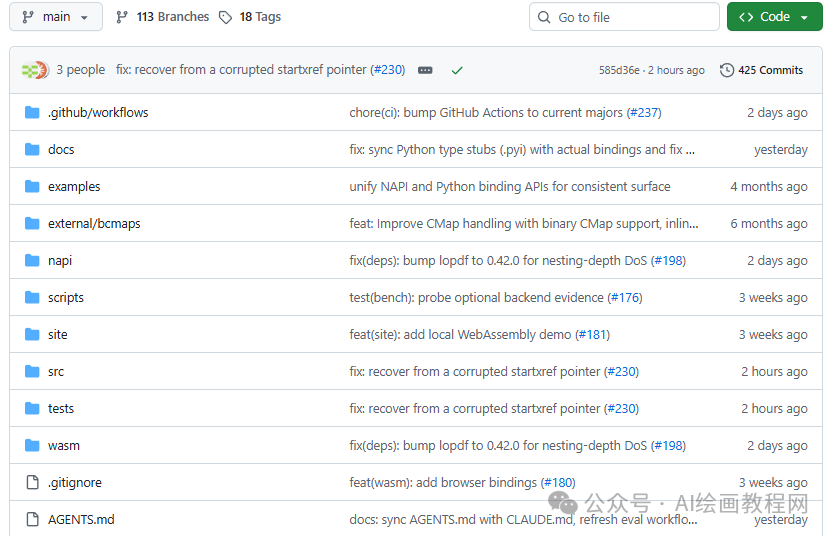Screen dimensions: 835x536
Task: Open the examples folder
Action: (74, 186)
